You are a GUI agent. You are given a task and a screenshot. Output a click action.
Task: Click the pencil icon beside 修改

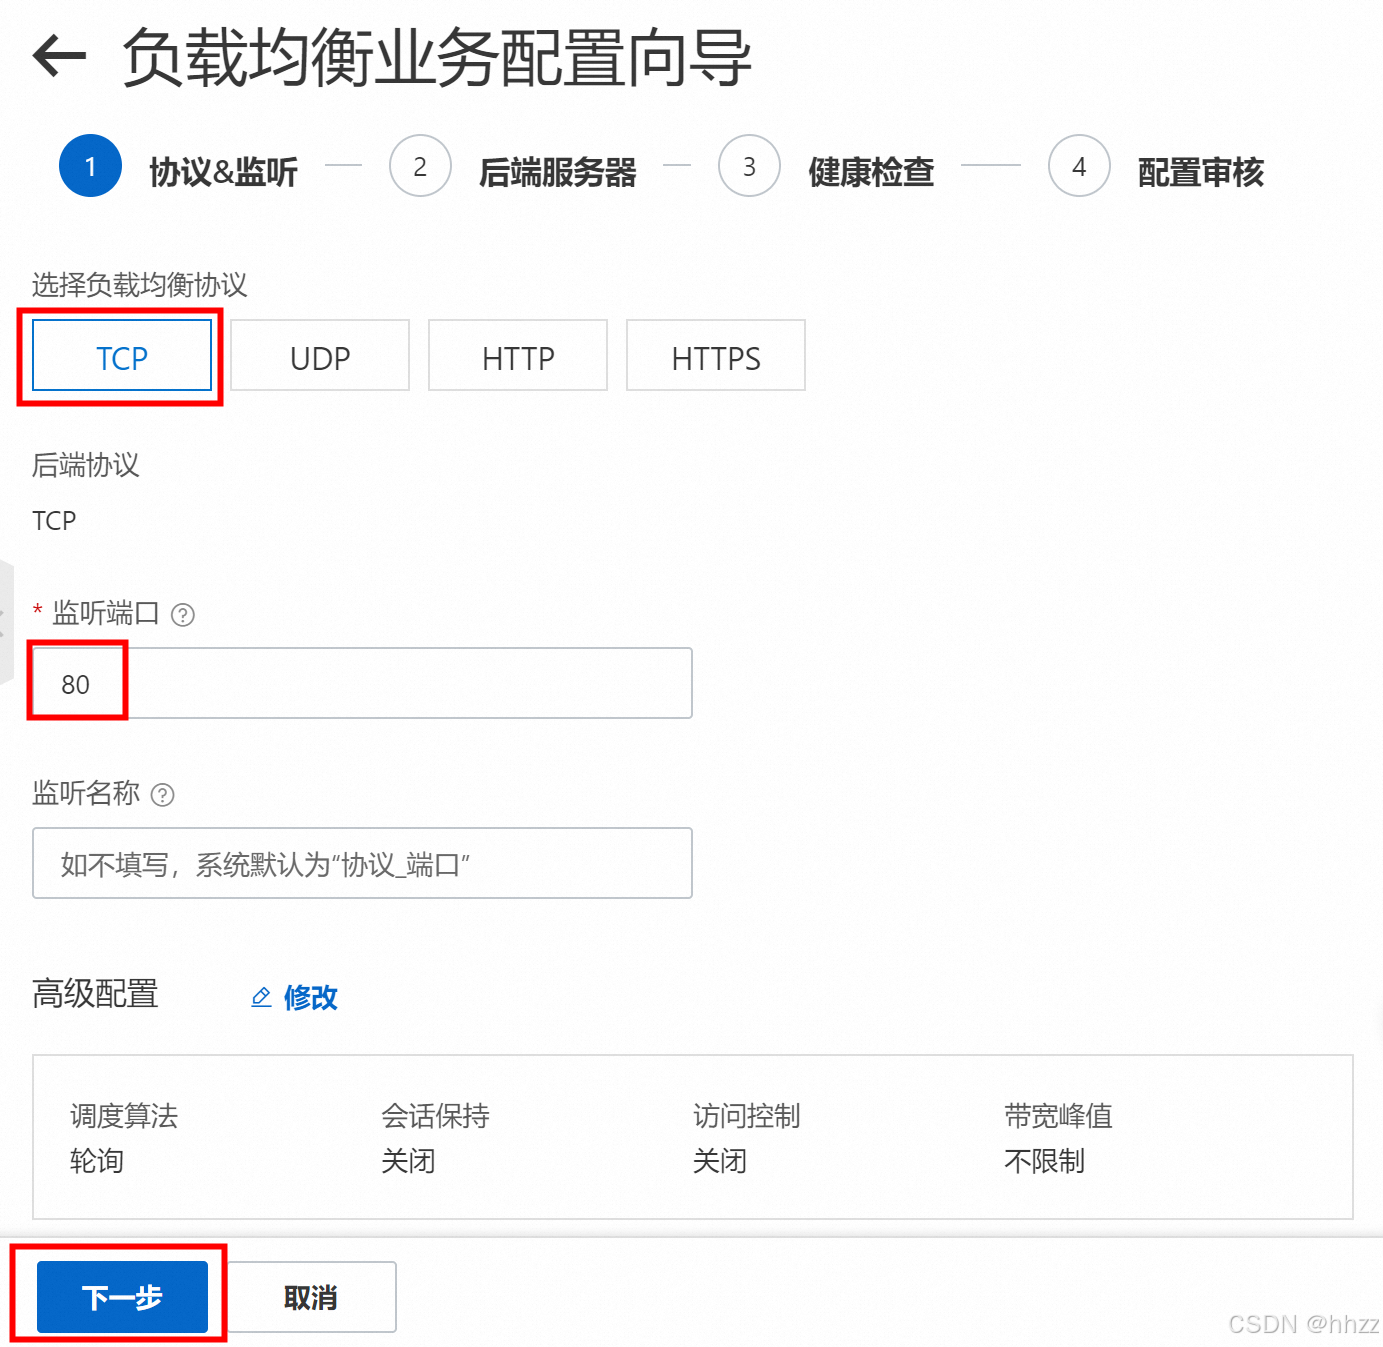(261, 997)
